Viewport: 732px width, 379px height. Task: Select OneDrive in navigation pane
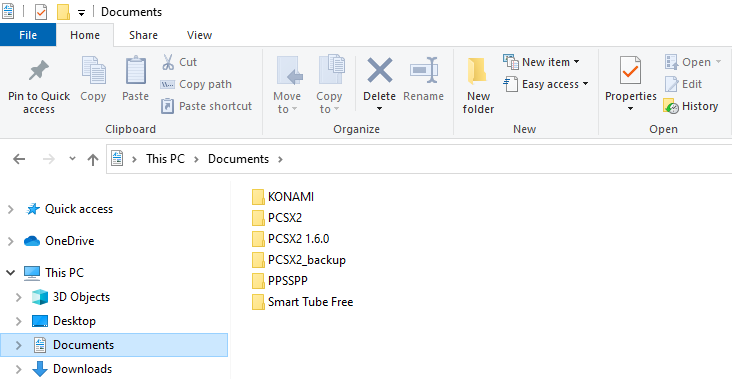click(x=59, y=241)
